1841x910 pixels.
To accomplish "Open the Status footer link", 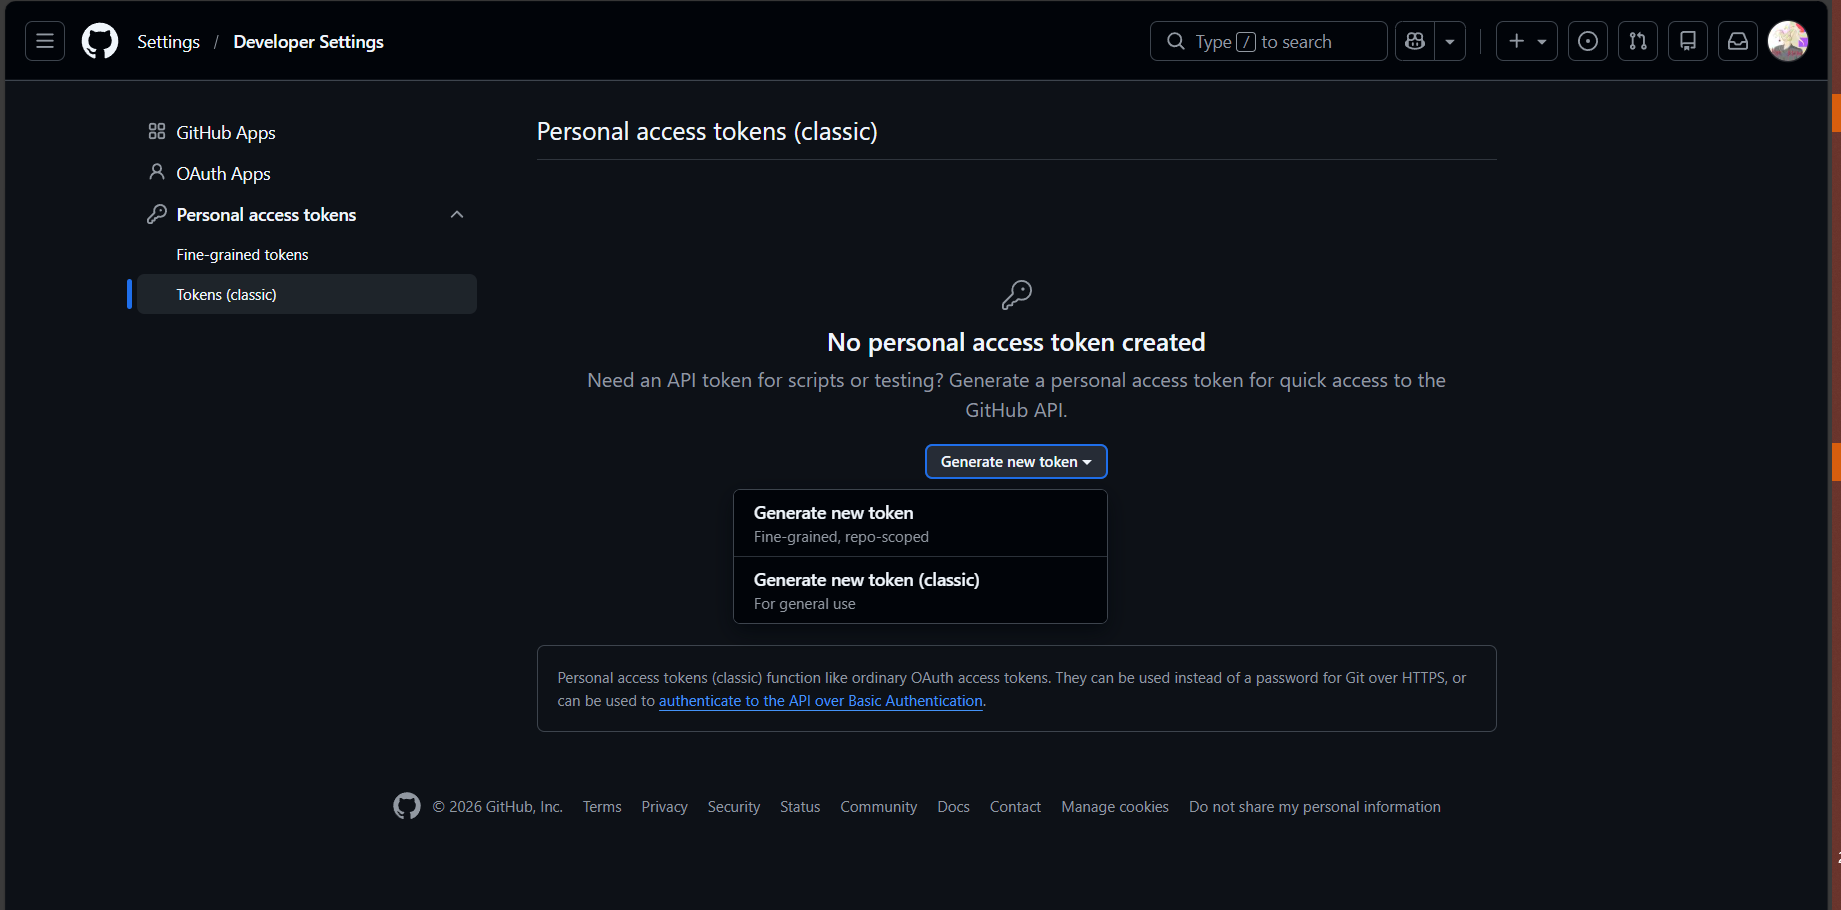I will click(x=800, y=807).
